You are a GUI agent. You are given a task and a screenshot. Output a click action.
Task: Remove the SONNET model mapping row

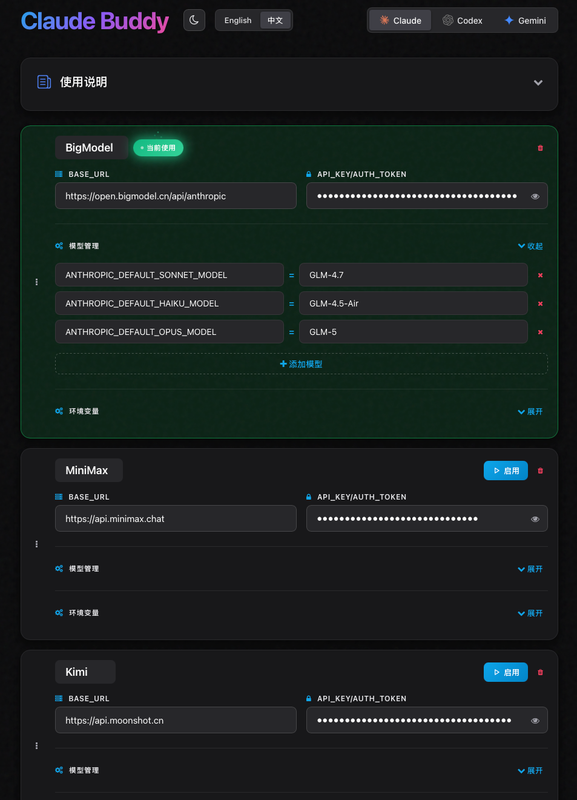pos(540,275)
